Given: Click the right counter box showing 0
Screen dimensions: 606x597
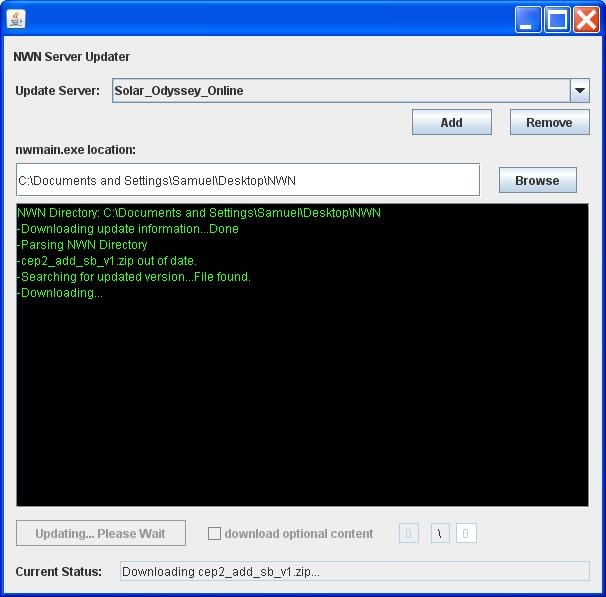Looking at the screenshot, I should pyautogui.click(x=466, y=533).
